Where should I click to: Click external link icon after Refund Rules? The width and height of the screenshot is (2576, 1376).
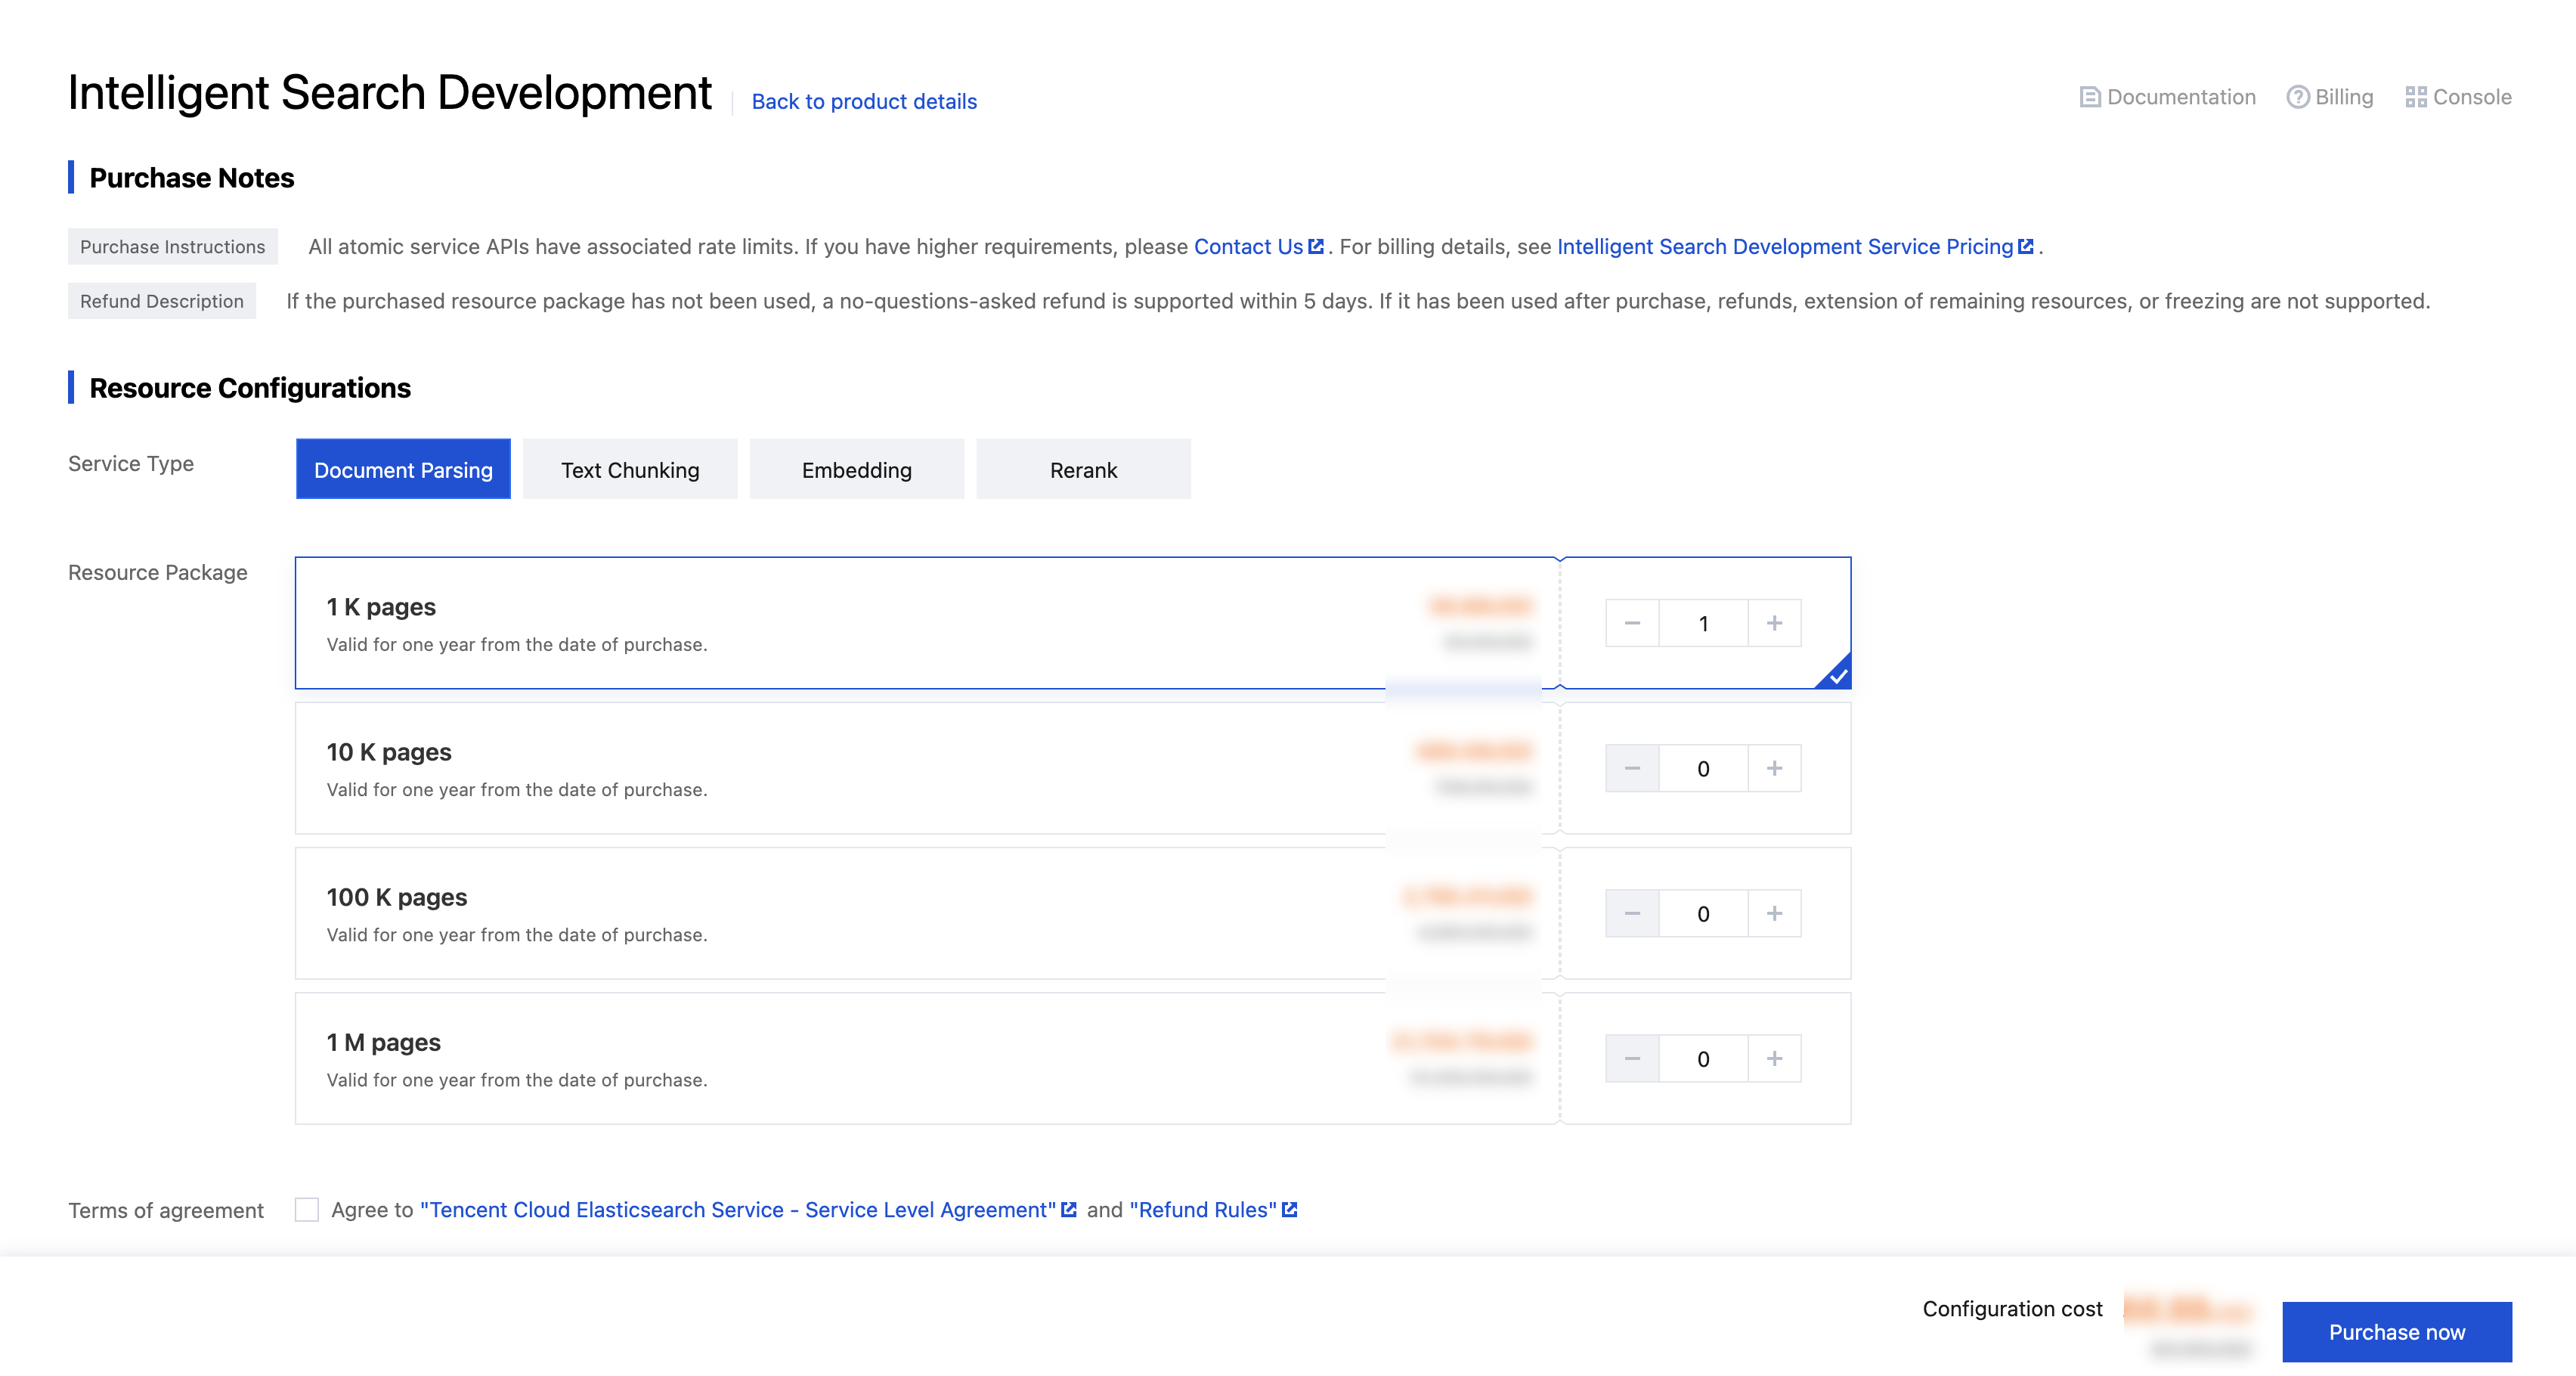pyautogui.click(x=1290, y=1209)
